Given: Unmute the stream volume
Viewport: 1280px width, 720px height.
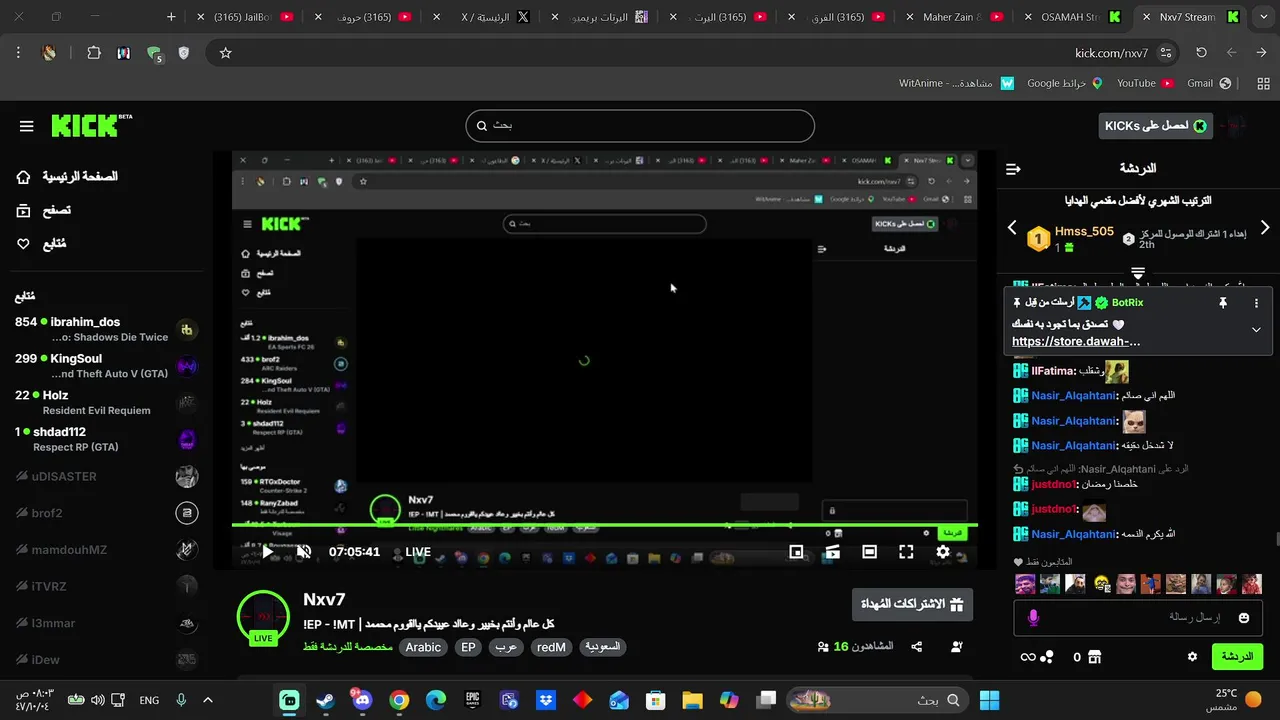Looking at the screenshot, I should (x=304, y=551).
